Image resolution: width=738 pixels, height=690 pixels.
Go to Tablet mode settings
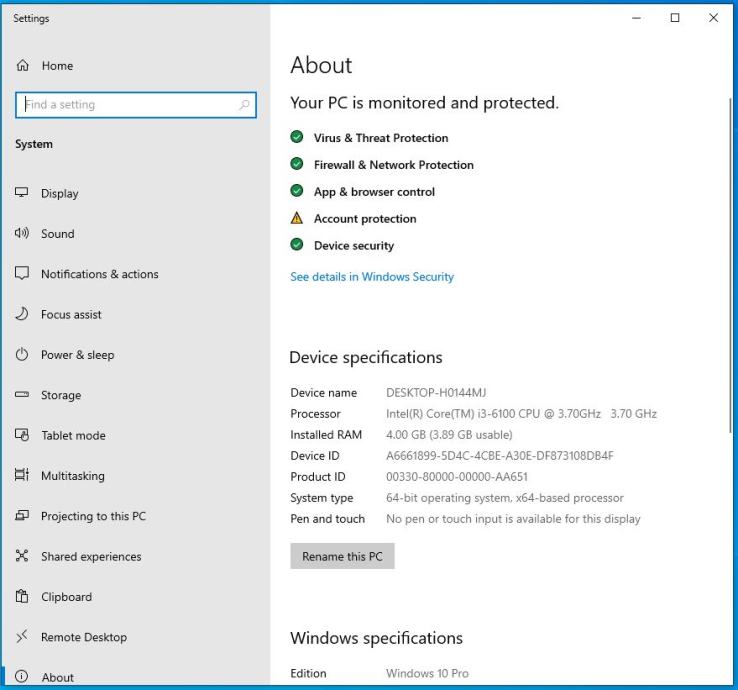[x=73, y=436]
